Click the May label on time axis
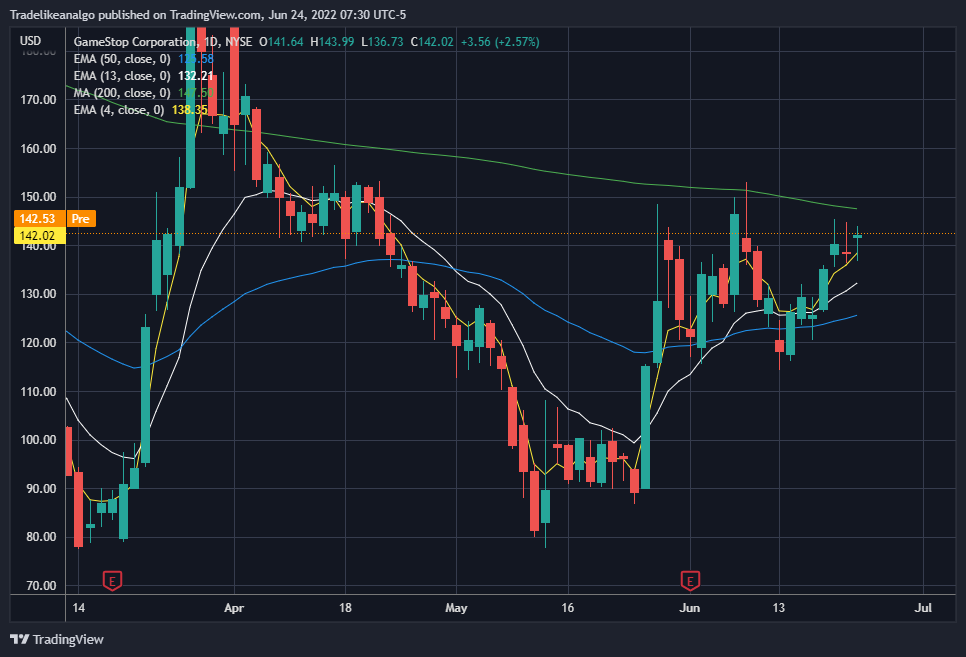Screen dimensions: 966x657 click(x=457, y=608)
